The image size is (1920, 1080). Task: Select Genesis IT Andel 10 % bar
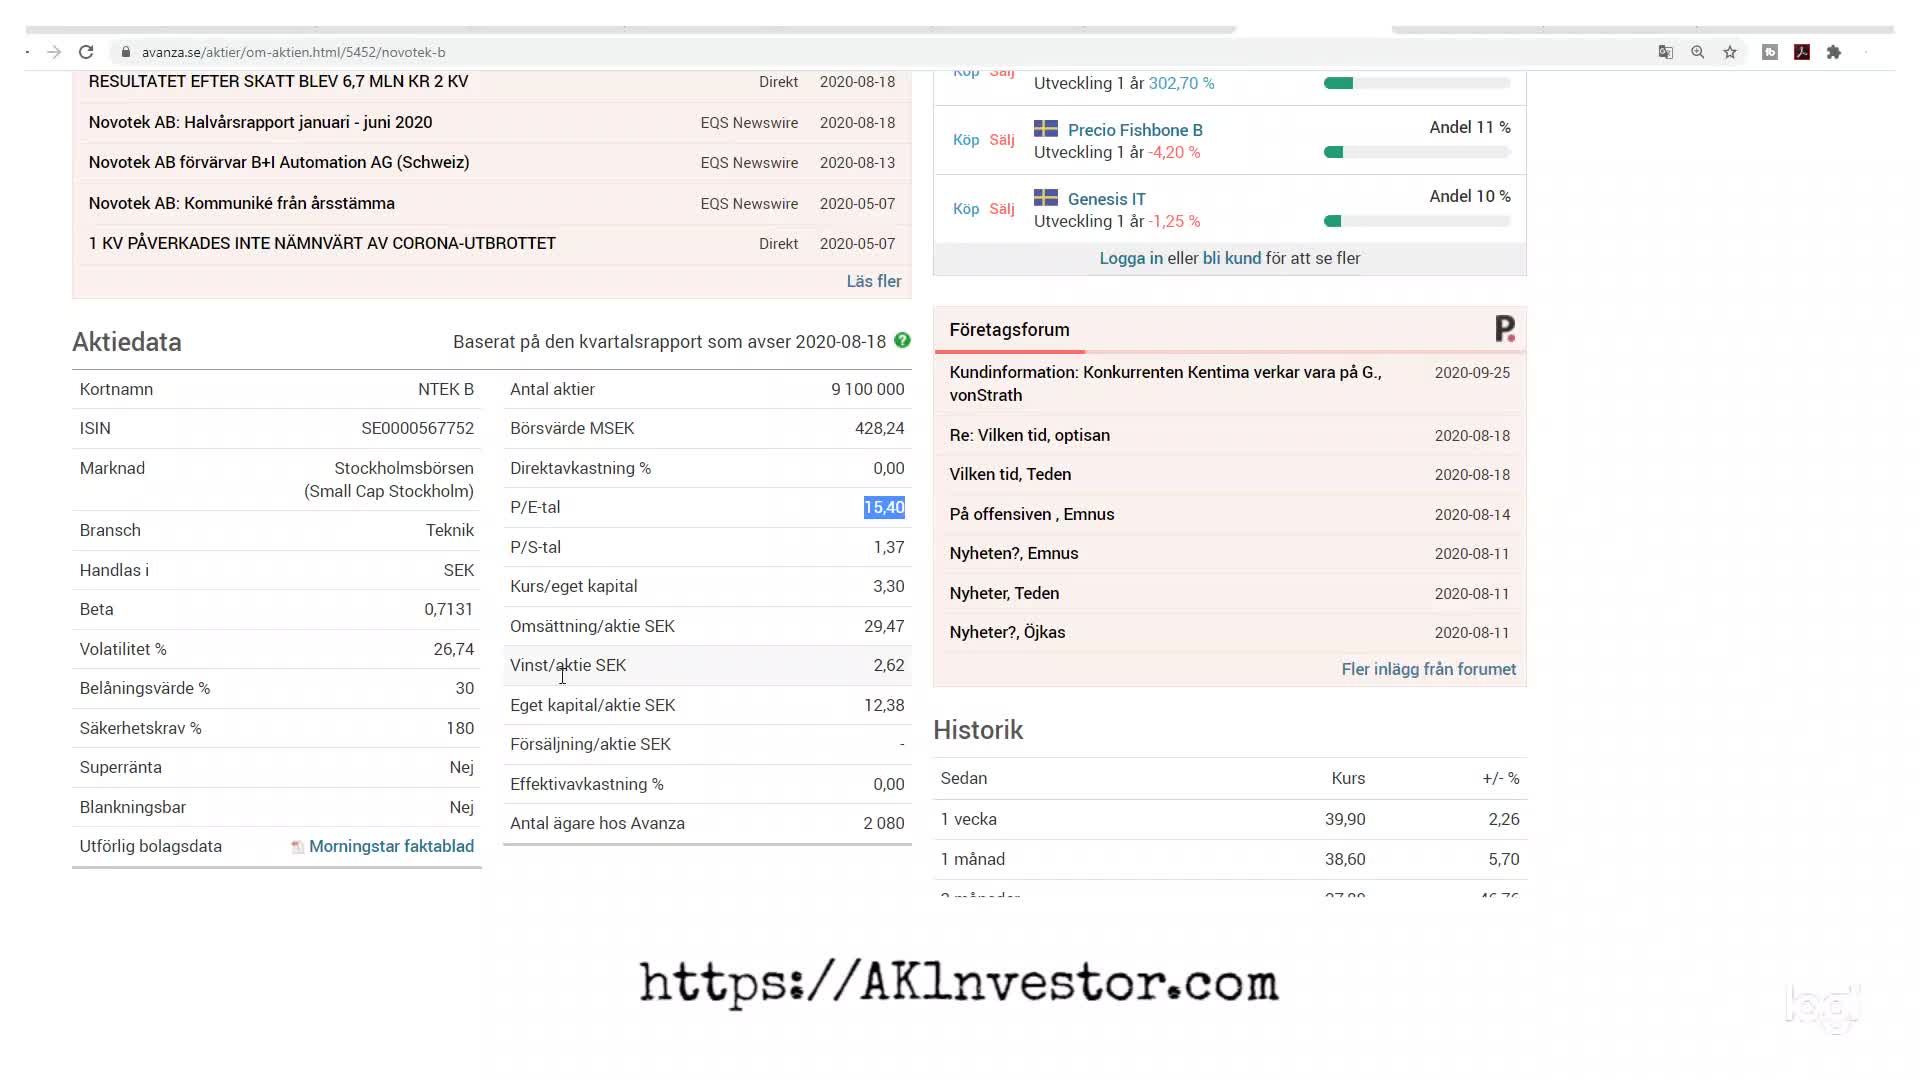[x=1417, y=221]
